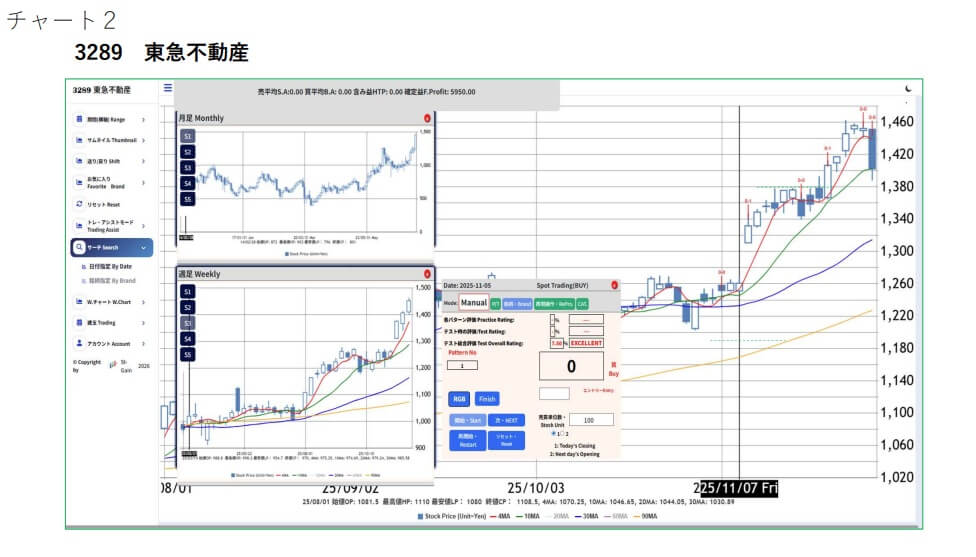Click the Favorite Brand sidebar icon
976x557 pixels.
[x=79, y=182]
